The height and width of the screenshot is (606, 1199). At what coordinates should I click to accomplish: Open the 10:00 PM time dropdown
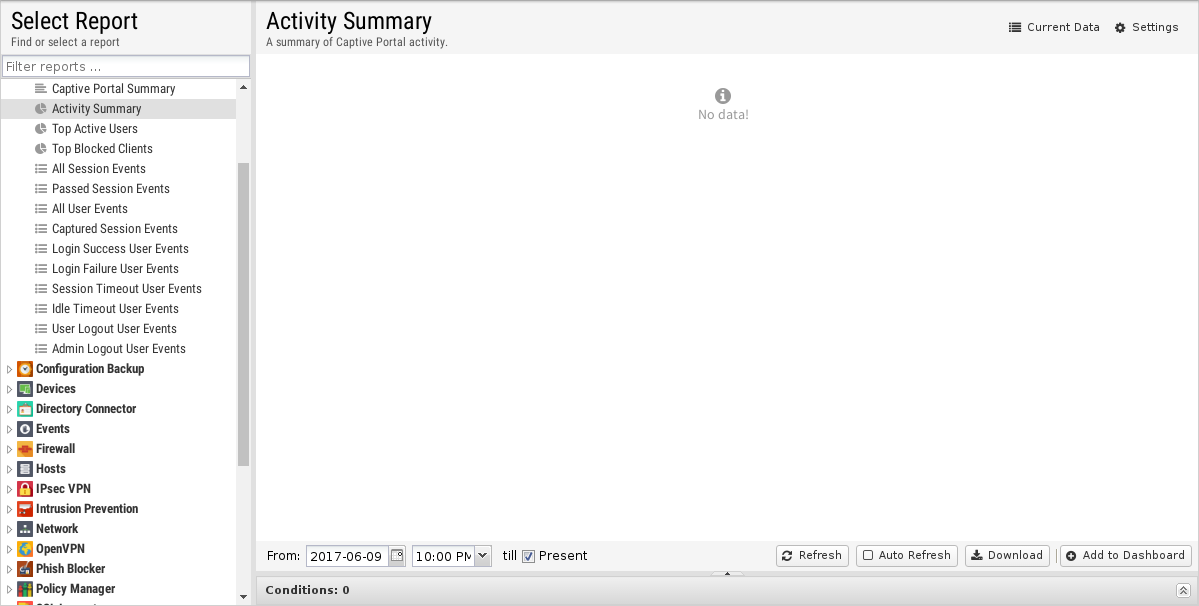tap(483, 556)
